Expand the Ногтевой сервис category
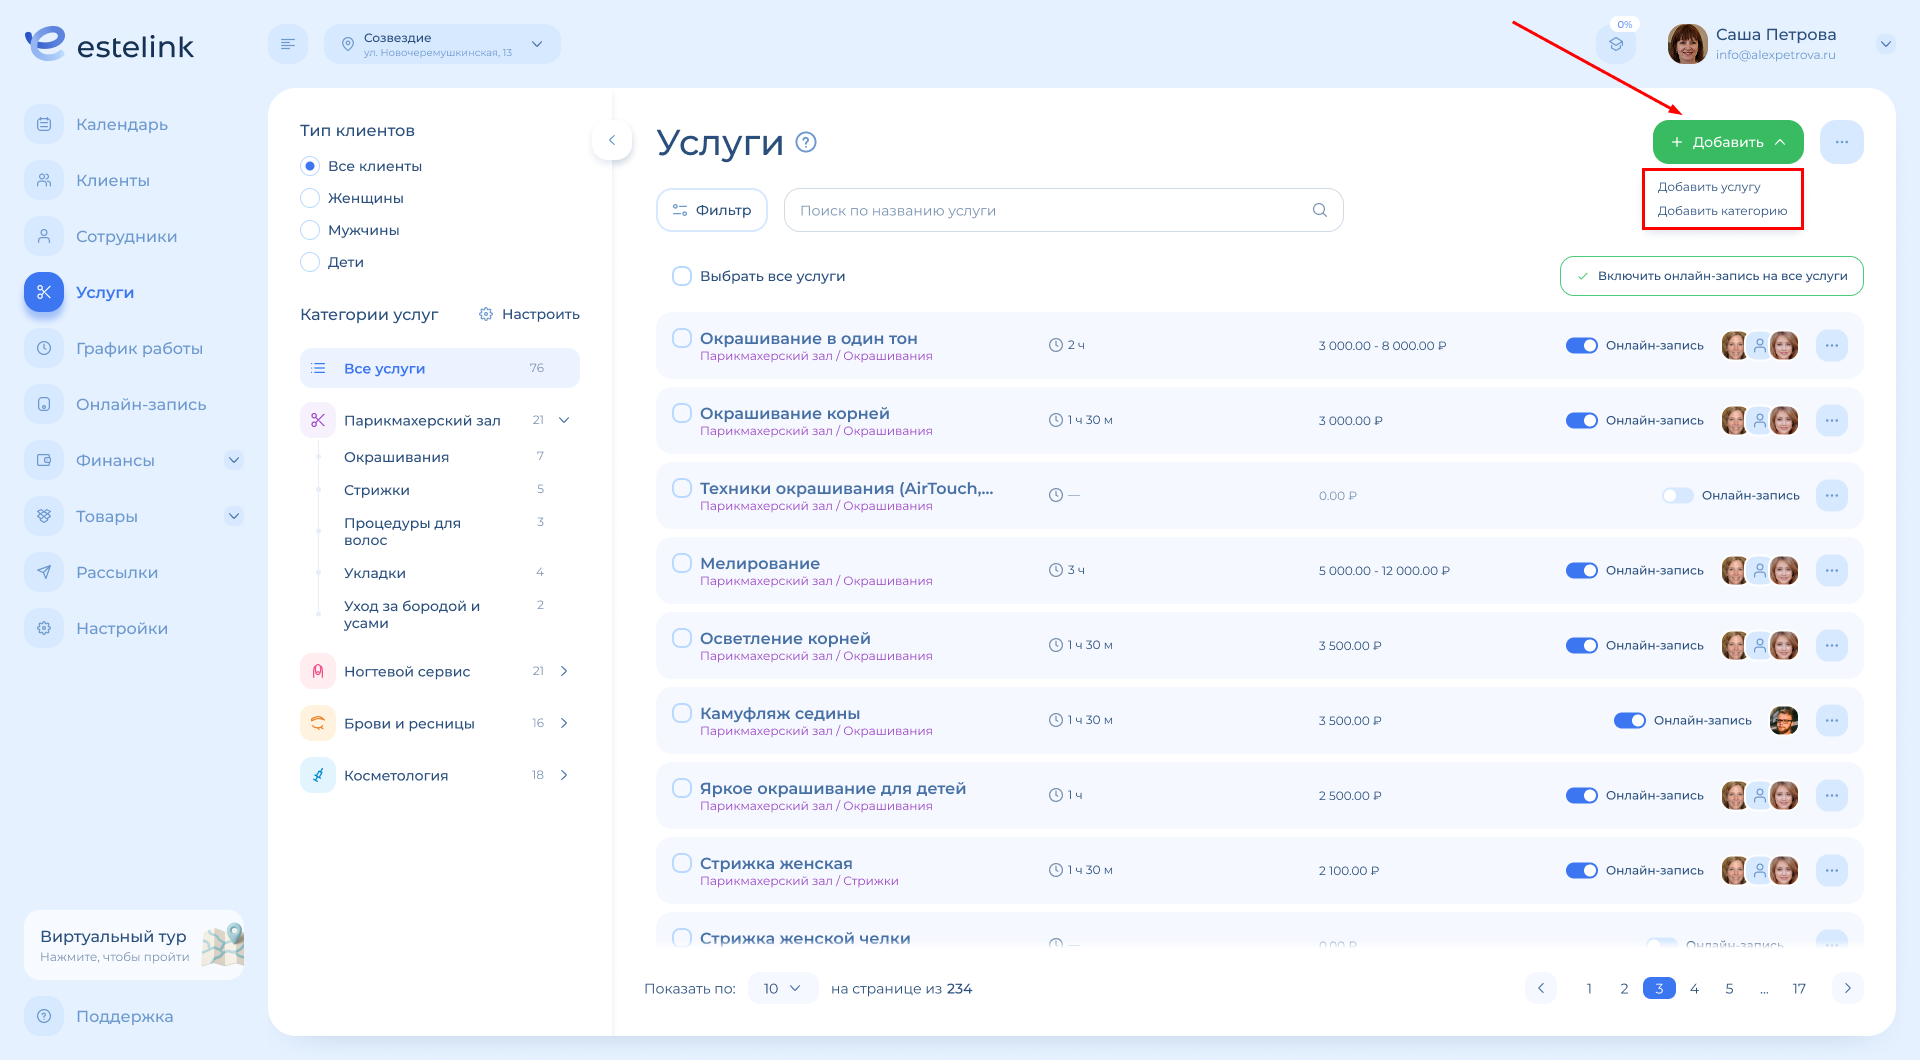 (x=564, y=671)
